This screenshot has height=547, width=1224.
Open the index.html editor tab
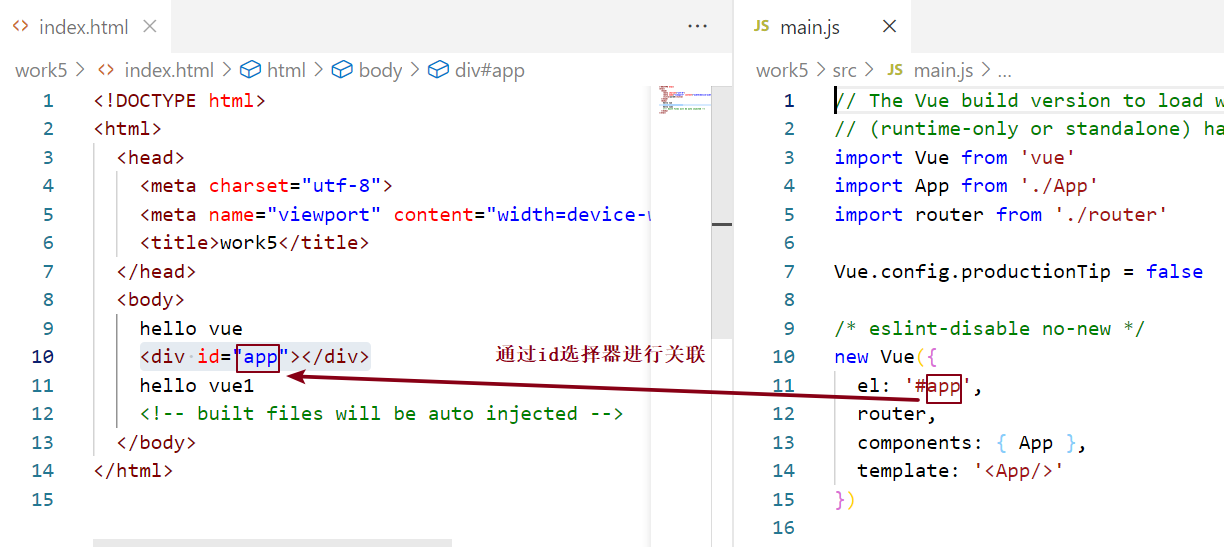point(83,27)
